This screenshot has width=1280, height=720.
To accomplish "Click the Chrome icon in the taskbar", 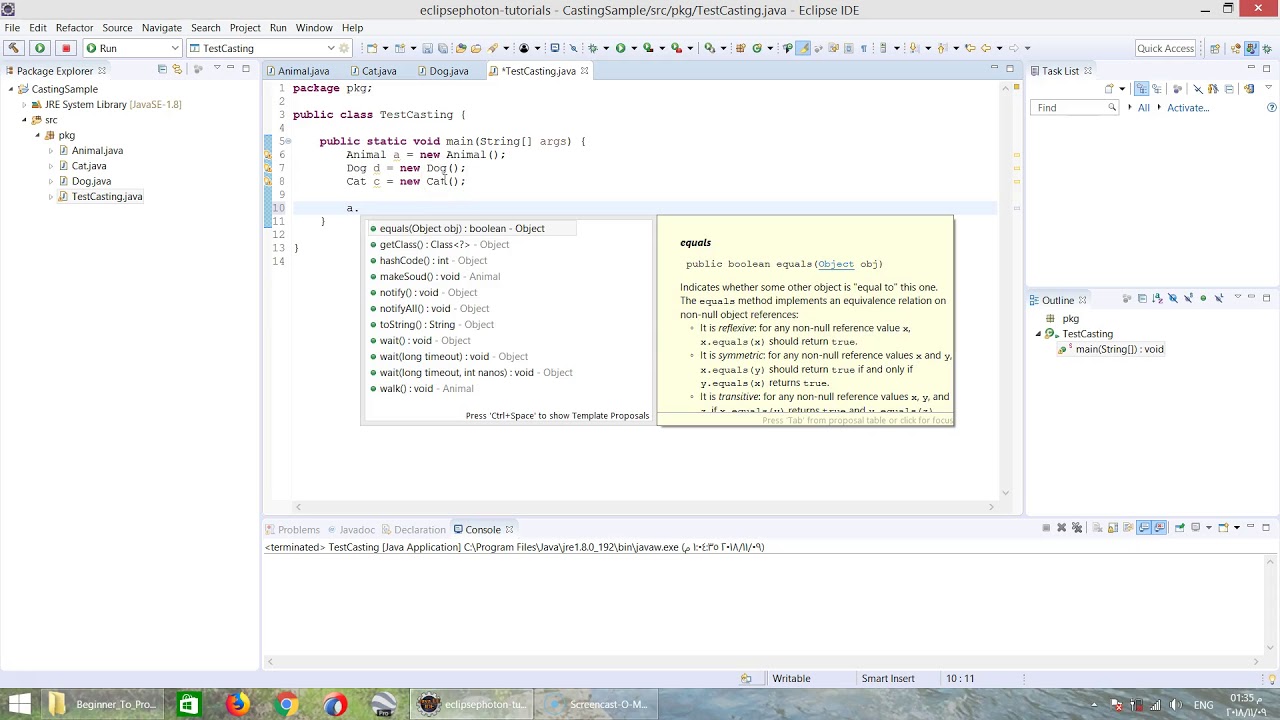I will pyautogui.click(x=286, y=704).
